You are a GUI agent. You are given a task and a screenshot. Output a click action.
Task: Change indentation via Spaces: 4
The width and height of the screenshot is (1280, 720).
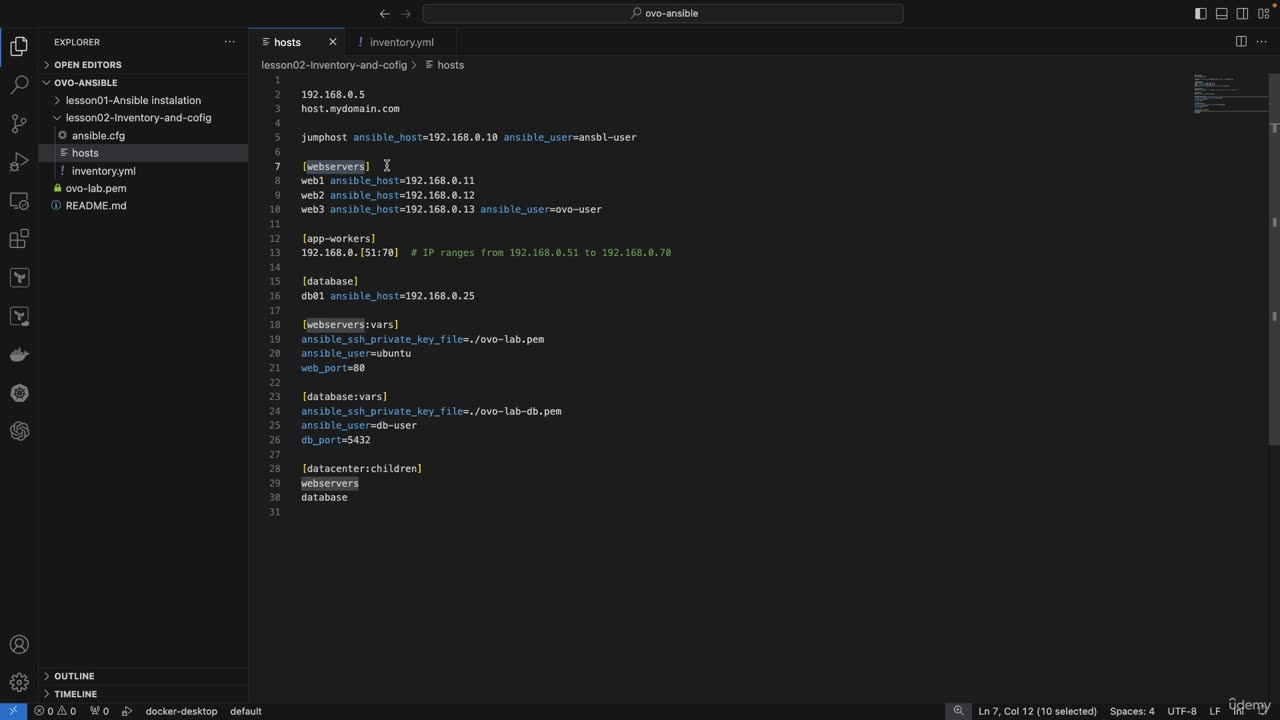pyautogui.click(x=1132, y=711)
